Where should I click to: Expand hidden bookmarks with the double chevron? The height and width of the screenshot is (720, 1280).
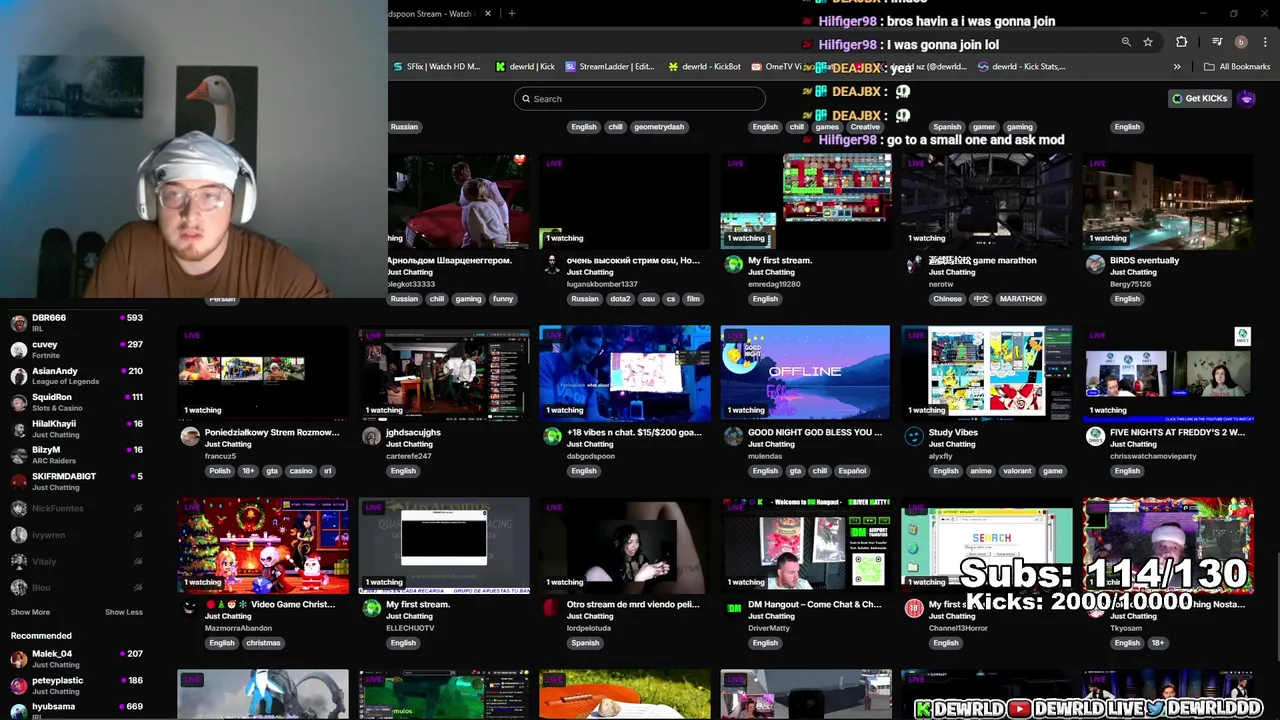(x=1177, y=67)
